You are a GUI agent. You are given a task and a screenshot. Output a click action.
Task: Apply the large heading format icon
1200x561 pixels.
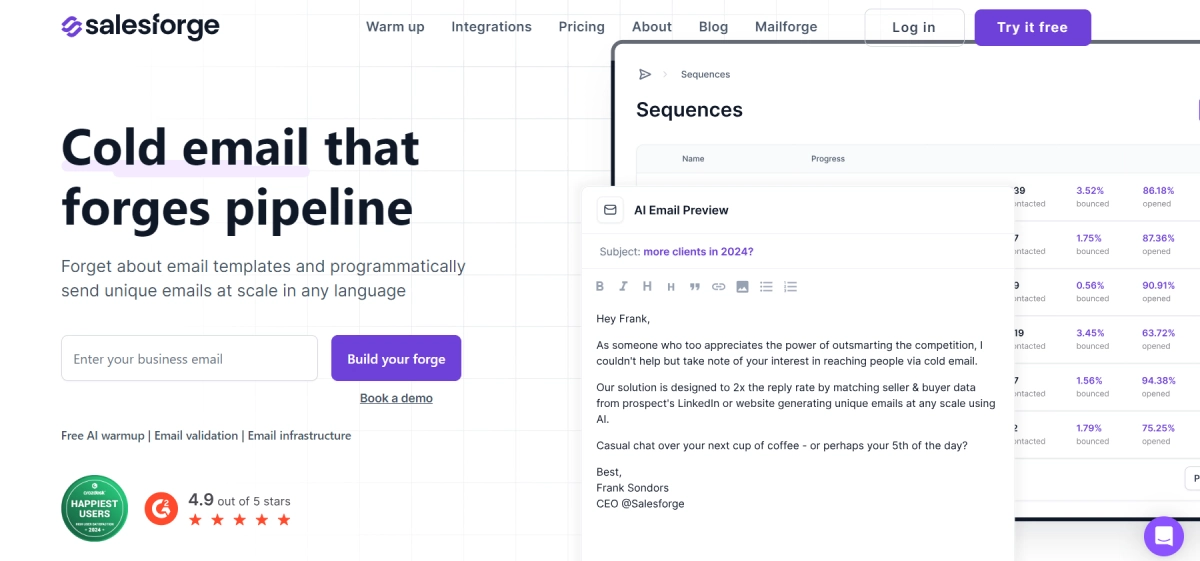647,286
